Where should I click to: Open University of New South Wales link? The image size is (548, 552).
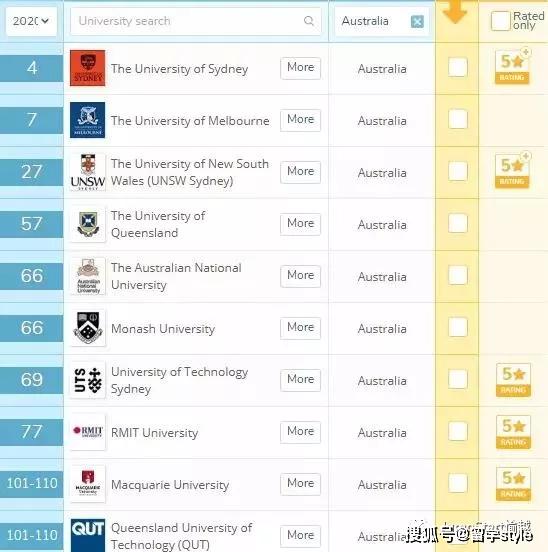tap(190, 172)
